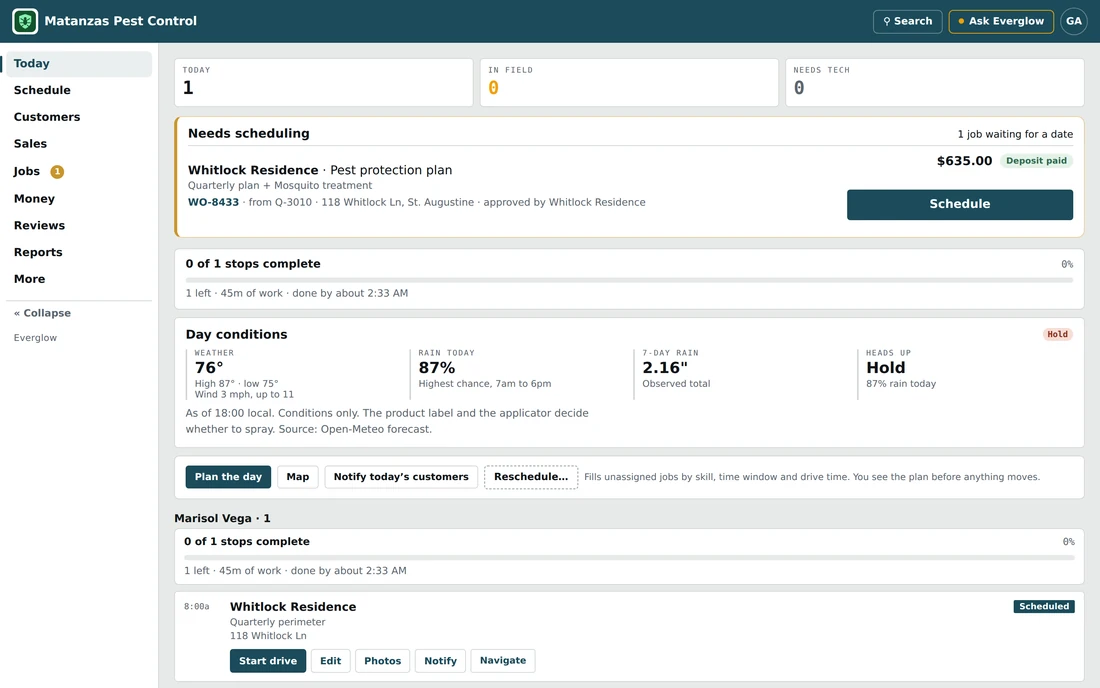Open the Jobs section
Screen dimensions: 1100x688
coord(78,171)
